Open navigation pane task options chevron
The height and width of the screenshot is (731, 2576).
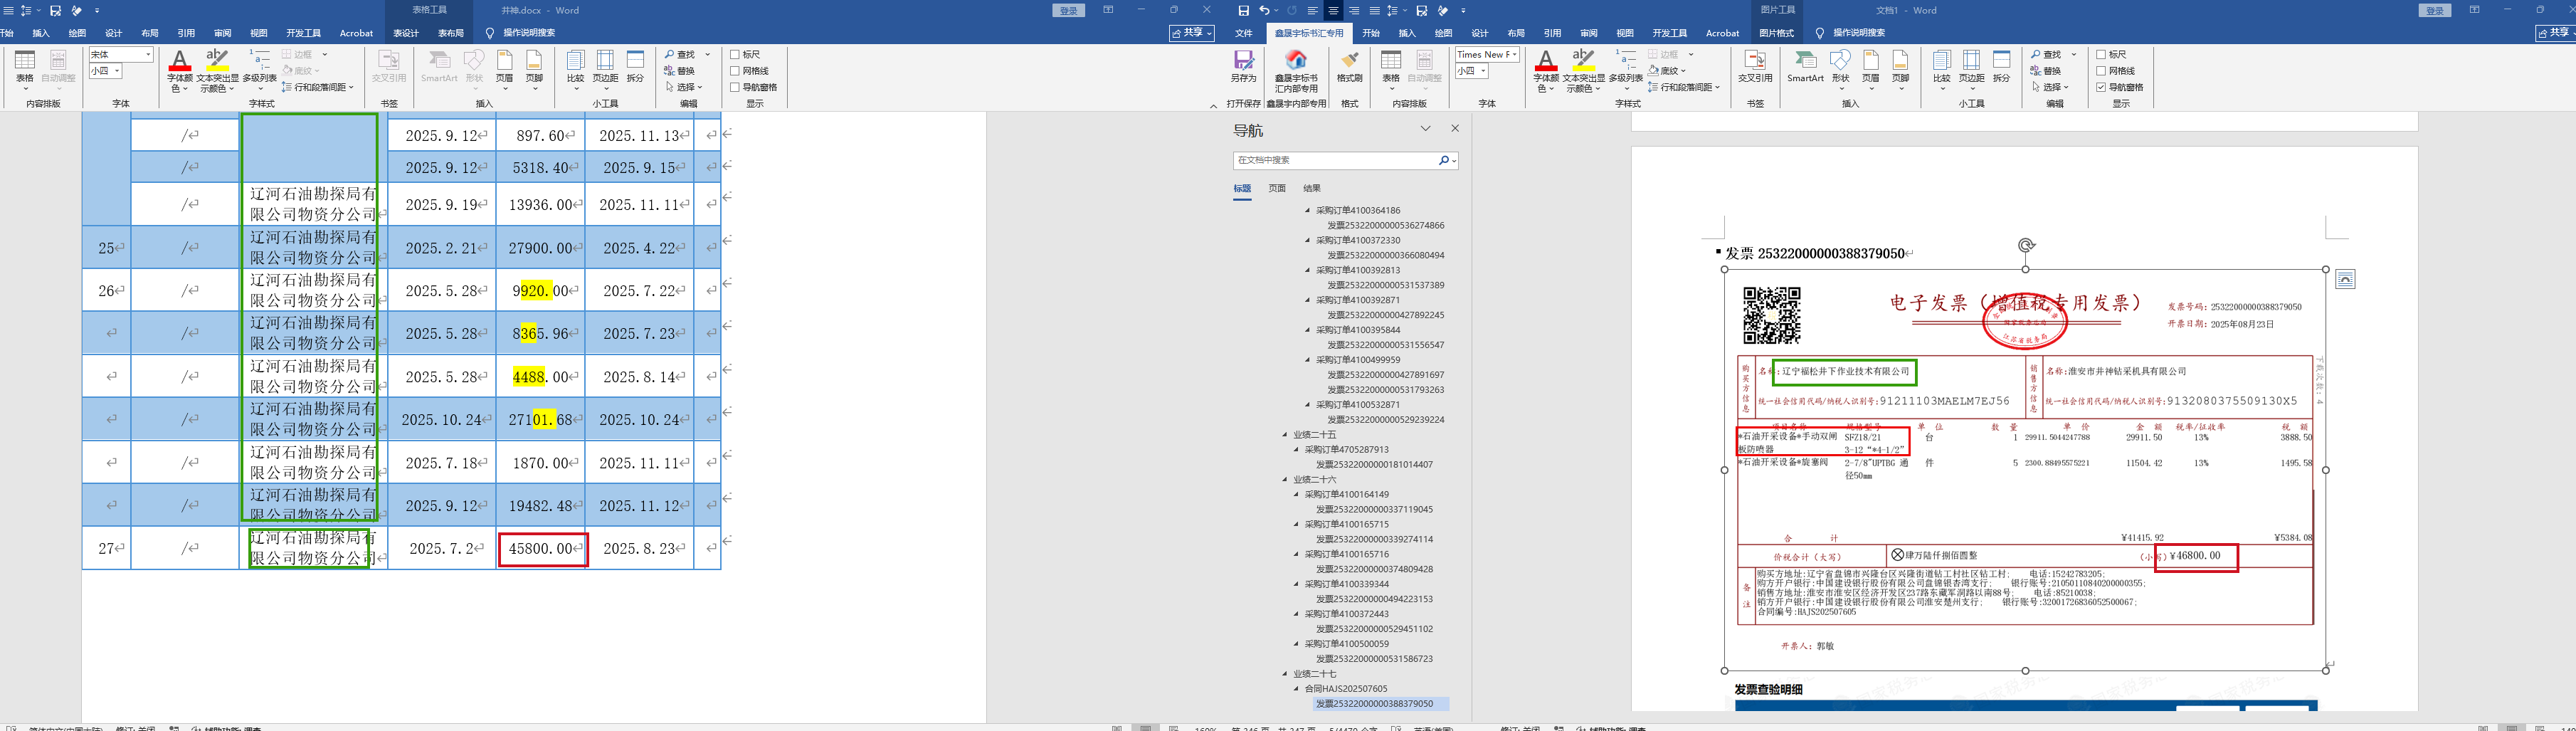1426,129
